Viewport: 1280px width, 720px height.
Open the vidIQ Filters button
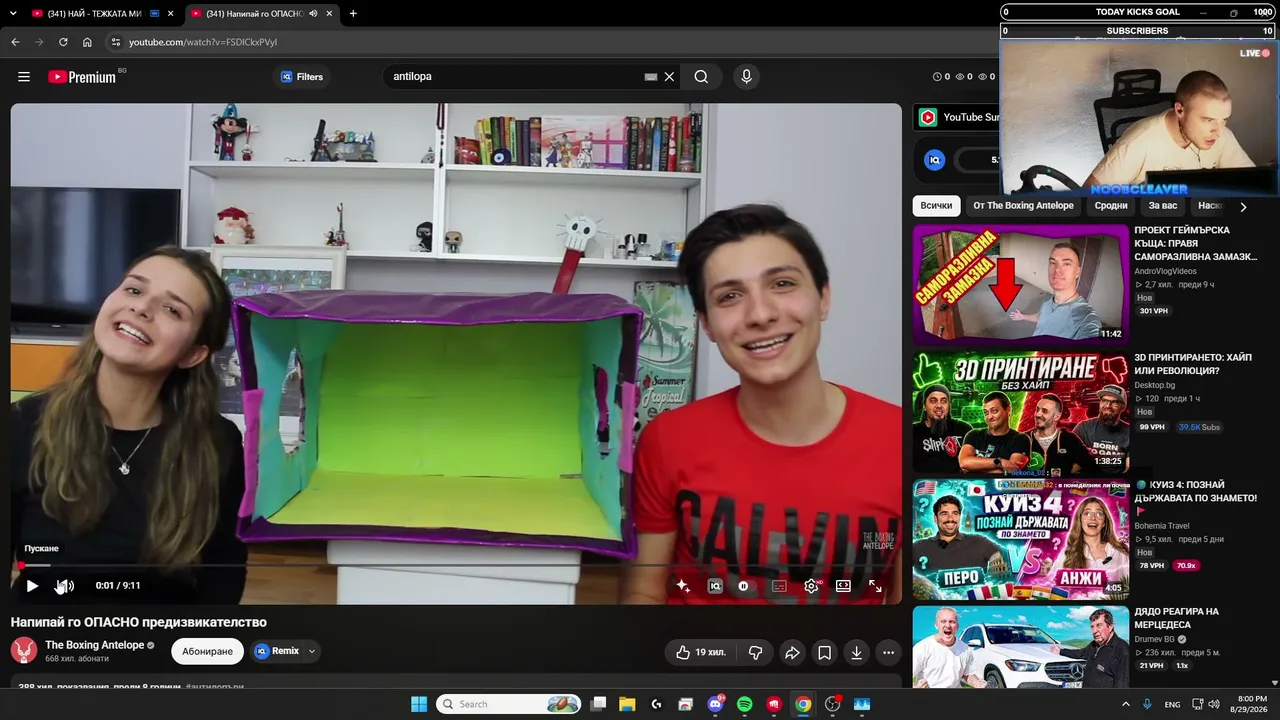(301, 77)
